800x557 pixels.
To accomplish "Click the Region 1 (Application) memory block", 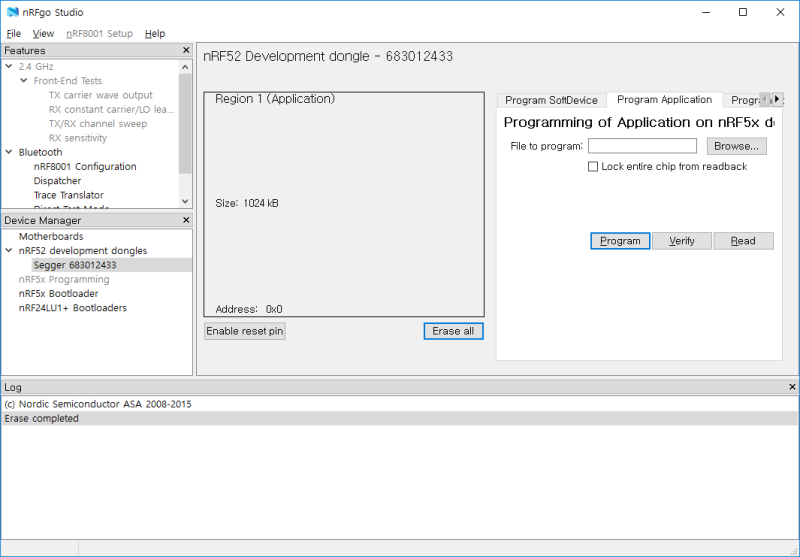I will coord(344,205).
